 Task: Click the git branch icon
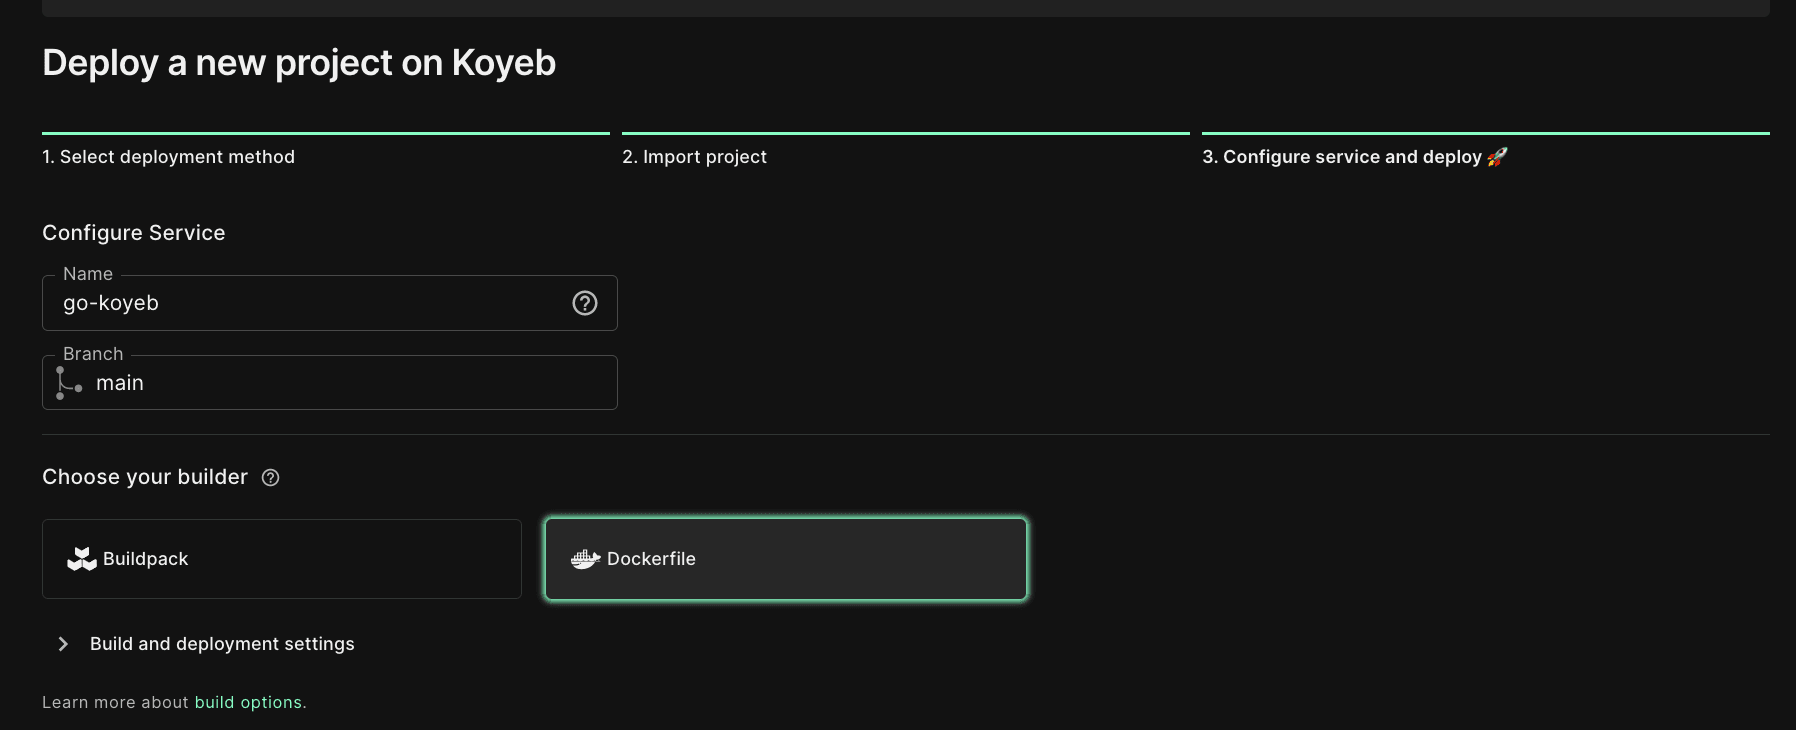pos(68,383)
